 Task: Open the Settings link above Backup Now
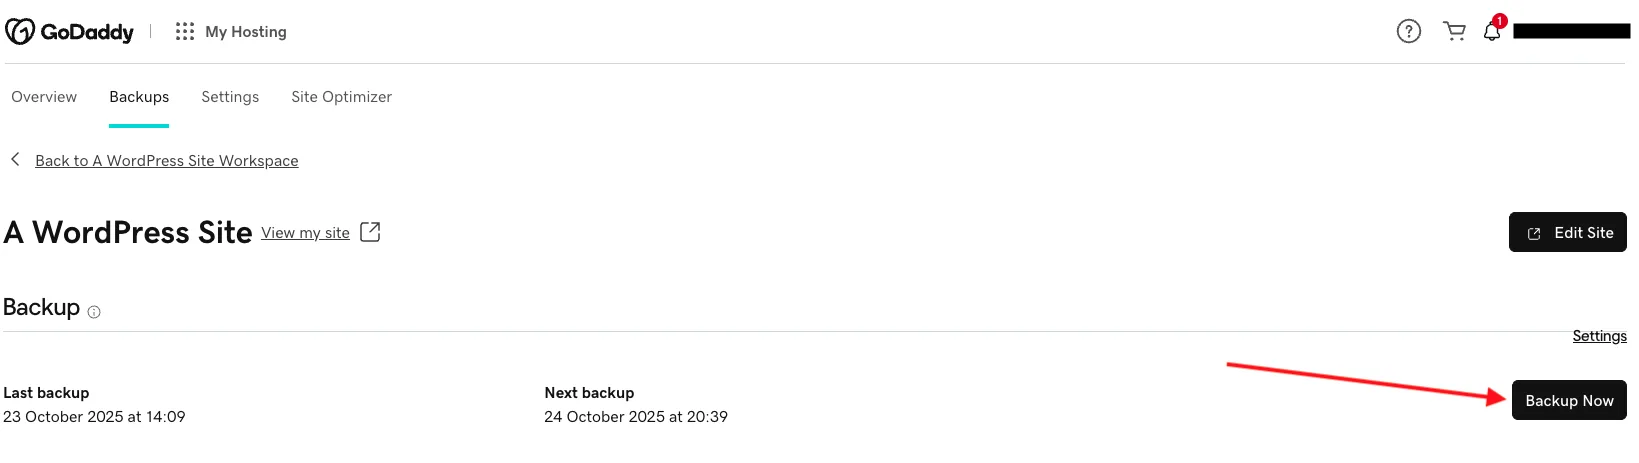click(1599, 336)
